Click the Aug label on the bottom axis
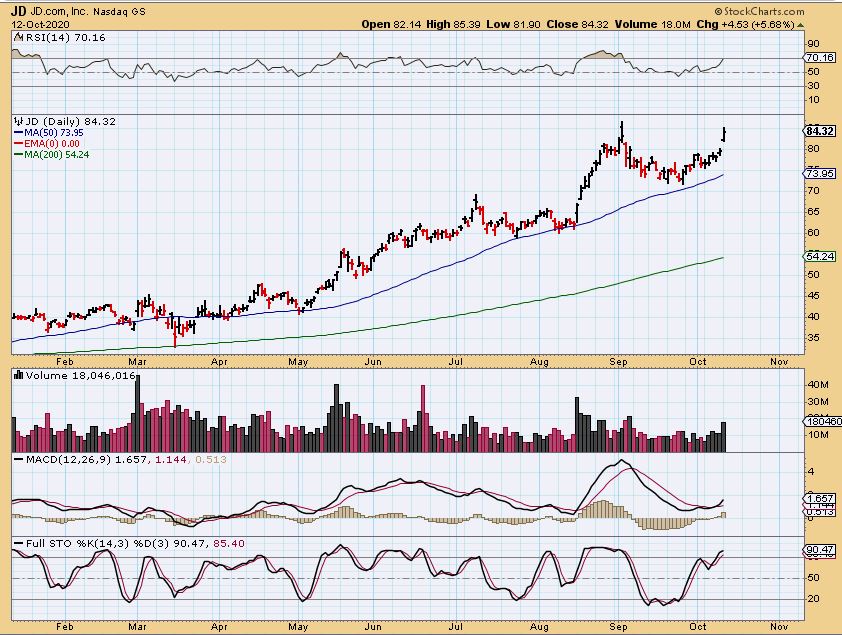 pyautogui.click(x=539, y=626)
